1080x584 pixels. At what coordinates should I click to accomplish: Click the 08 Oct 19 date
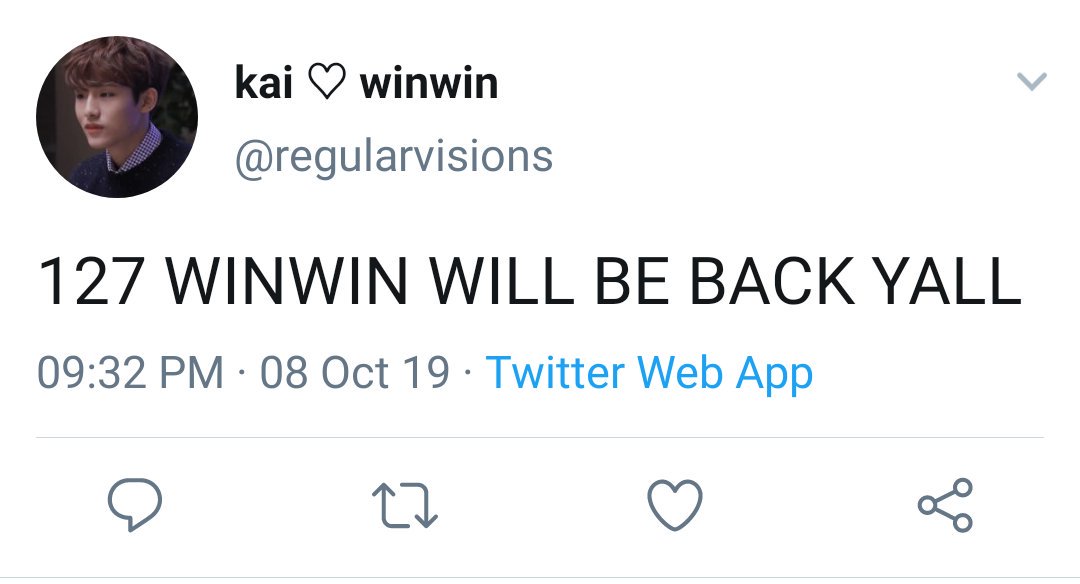pyautogui.click(x=355, y=373)
